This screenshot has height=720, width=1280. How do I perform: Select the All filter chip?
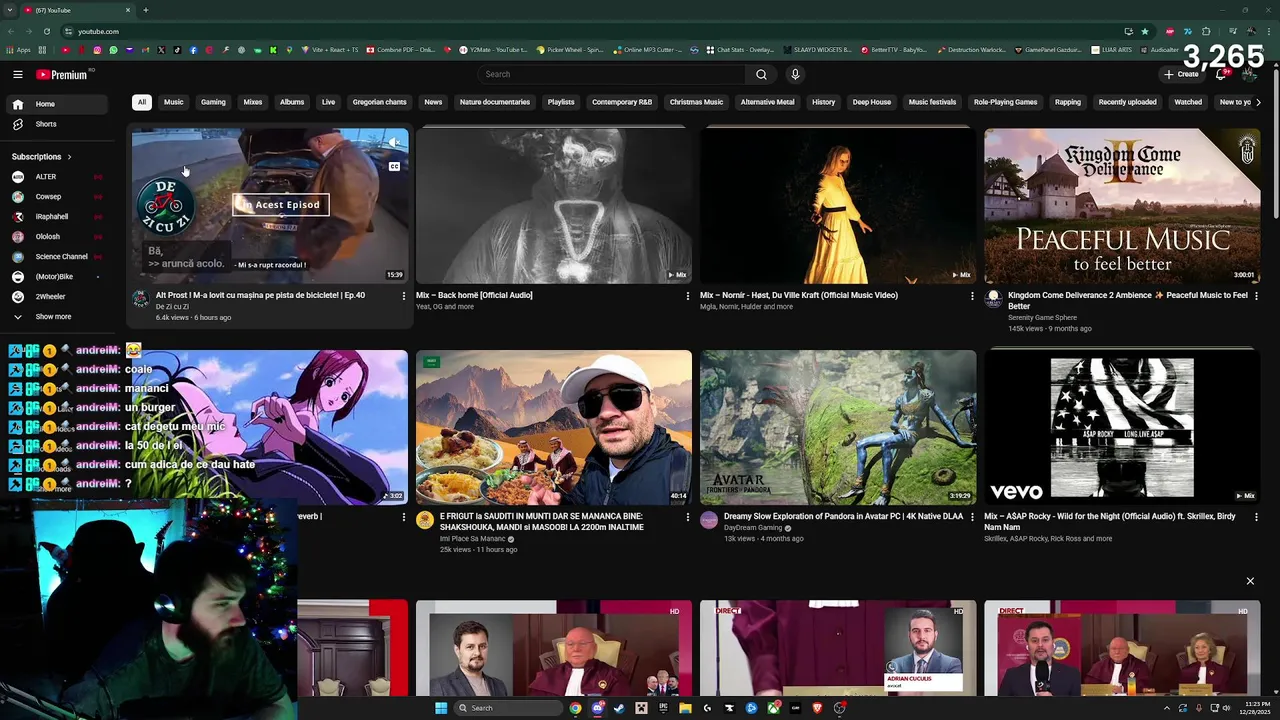(141, 102)
